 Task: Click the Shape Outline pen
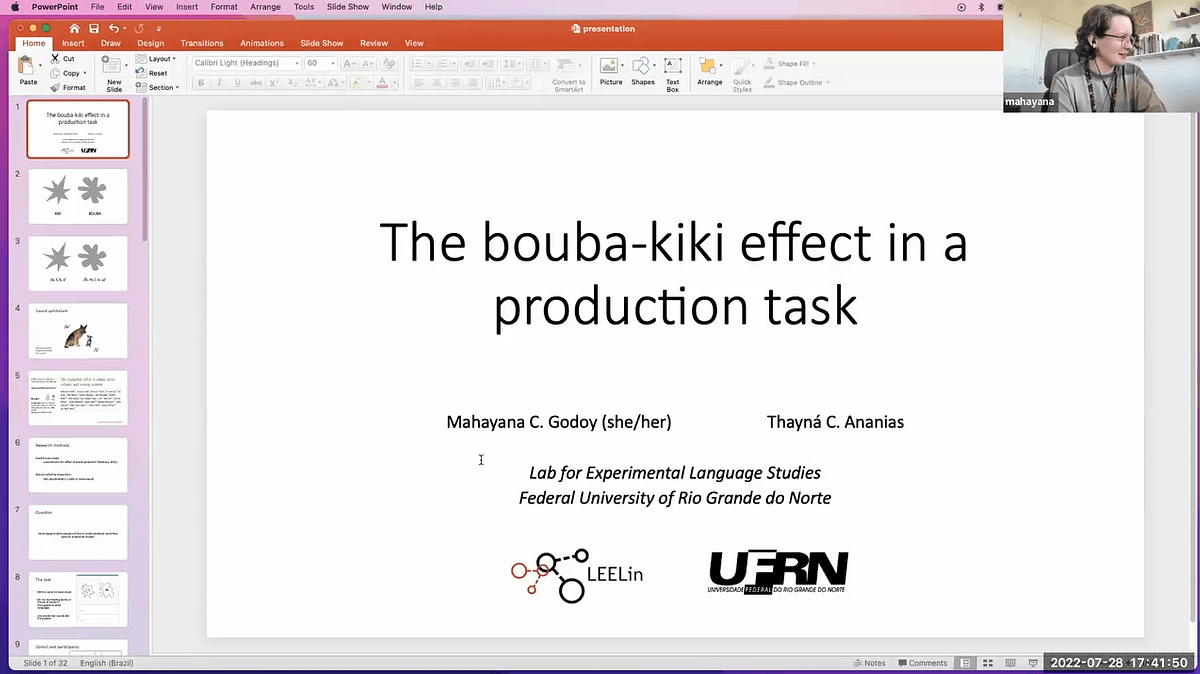(769, 82)
